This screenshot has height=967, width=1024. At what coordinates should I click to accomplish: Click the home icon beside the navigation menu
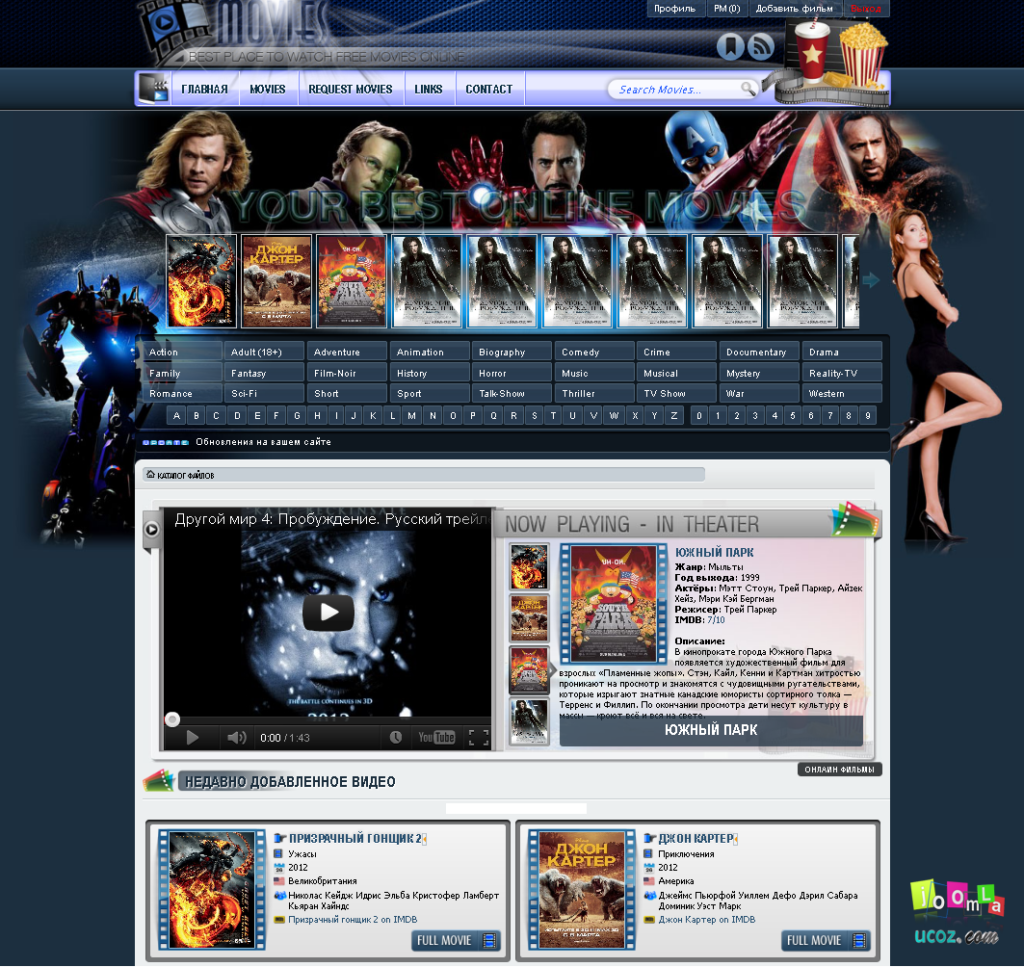click(x=155, y=88)
